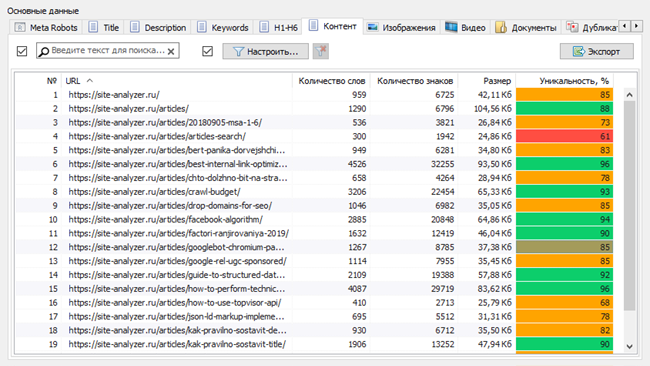Sort by № column header
This screenshot has height=366, width=650.
coord(39,81)
